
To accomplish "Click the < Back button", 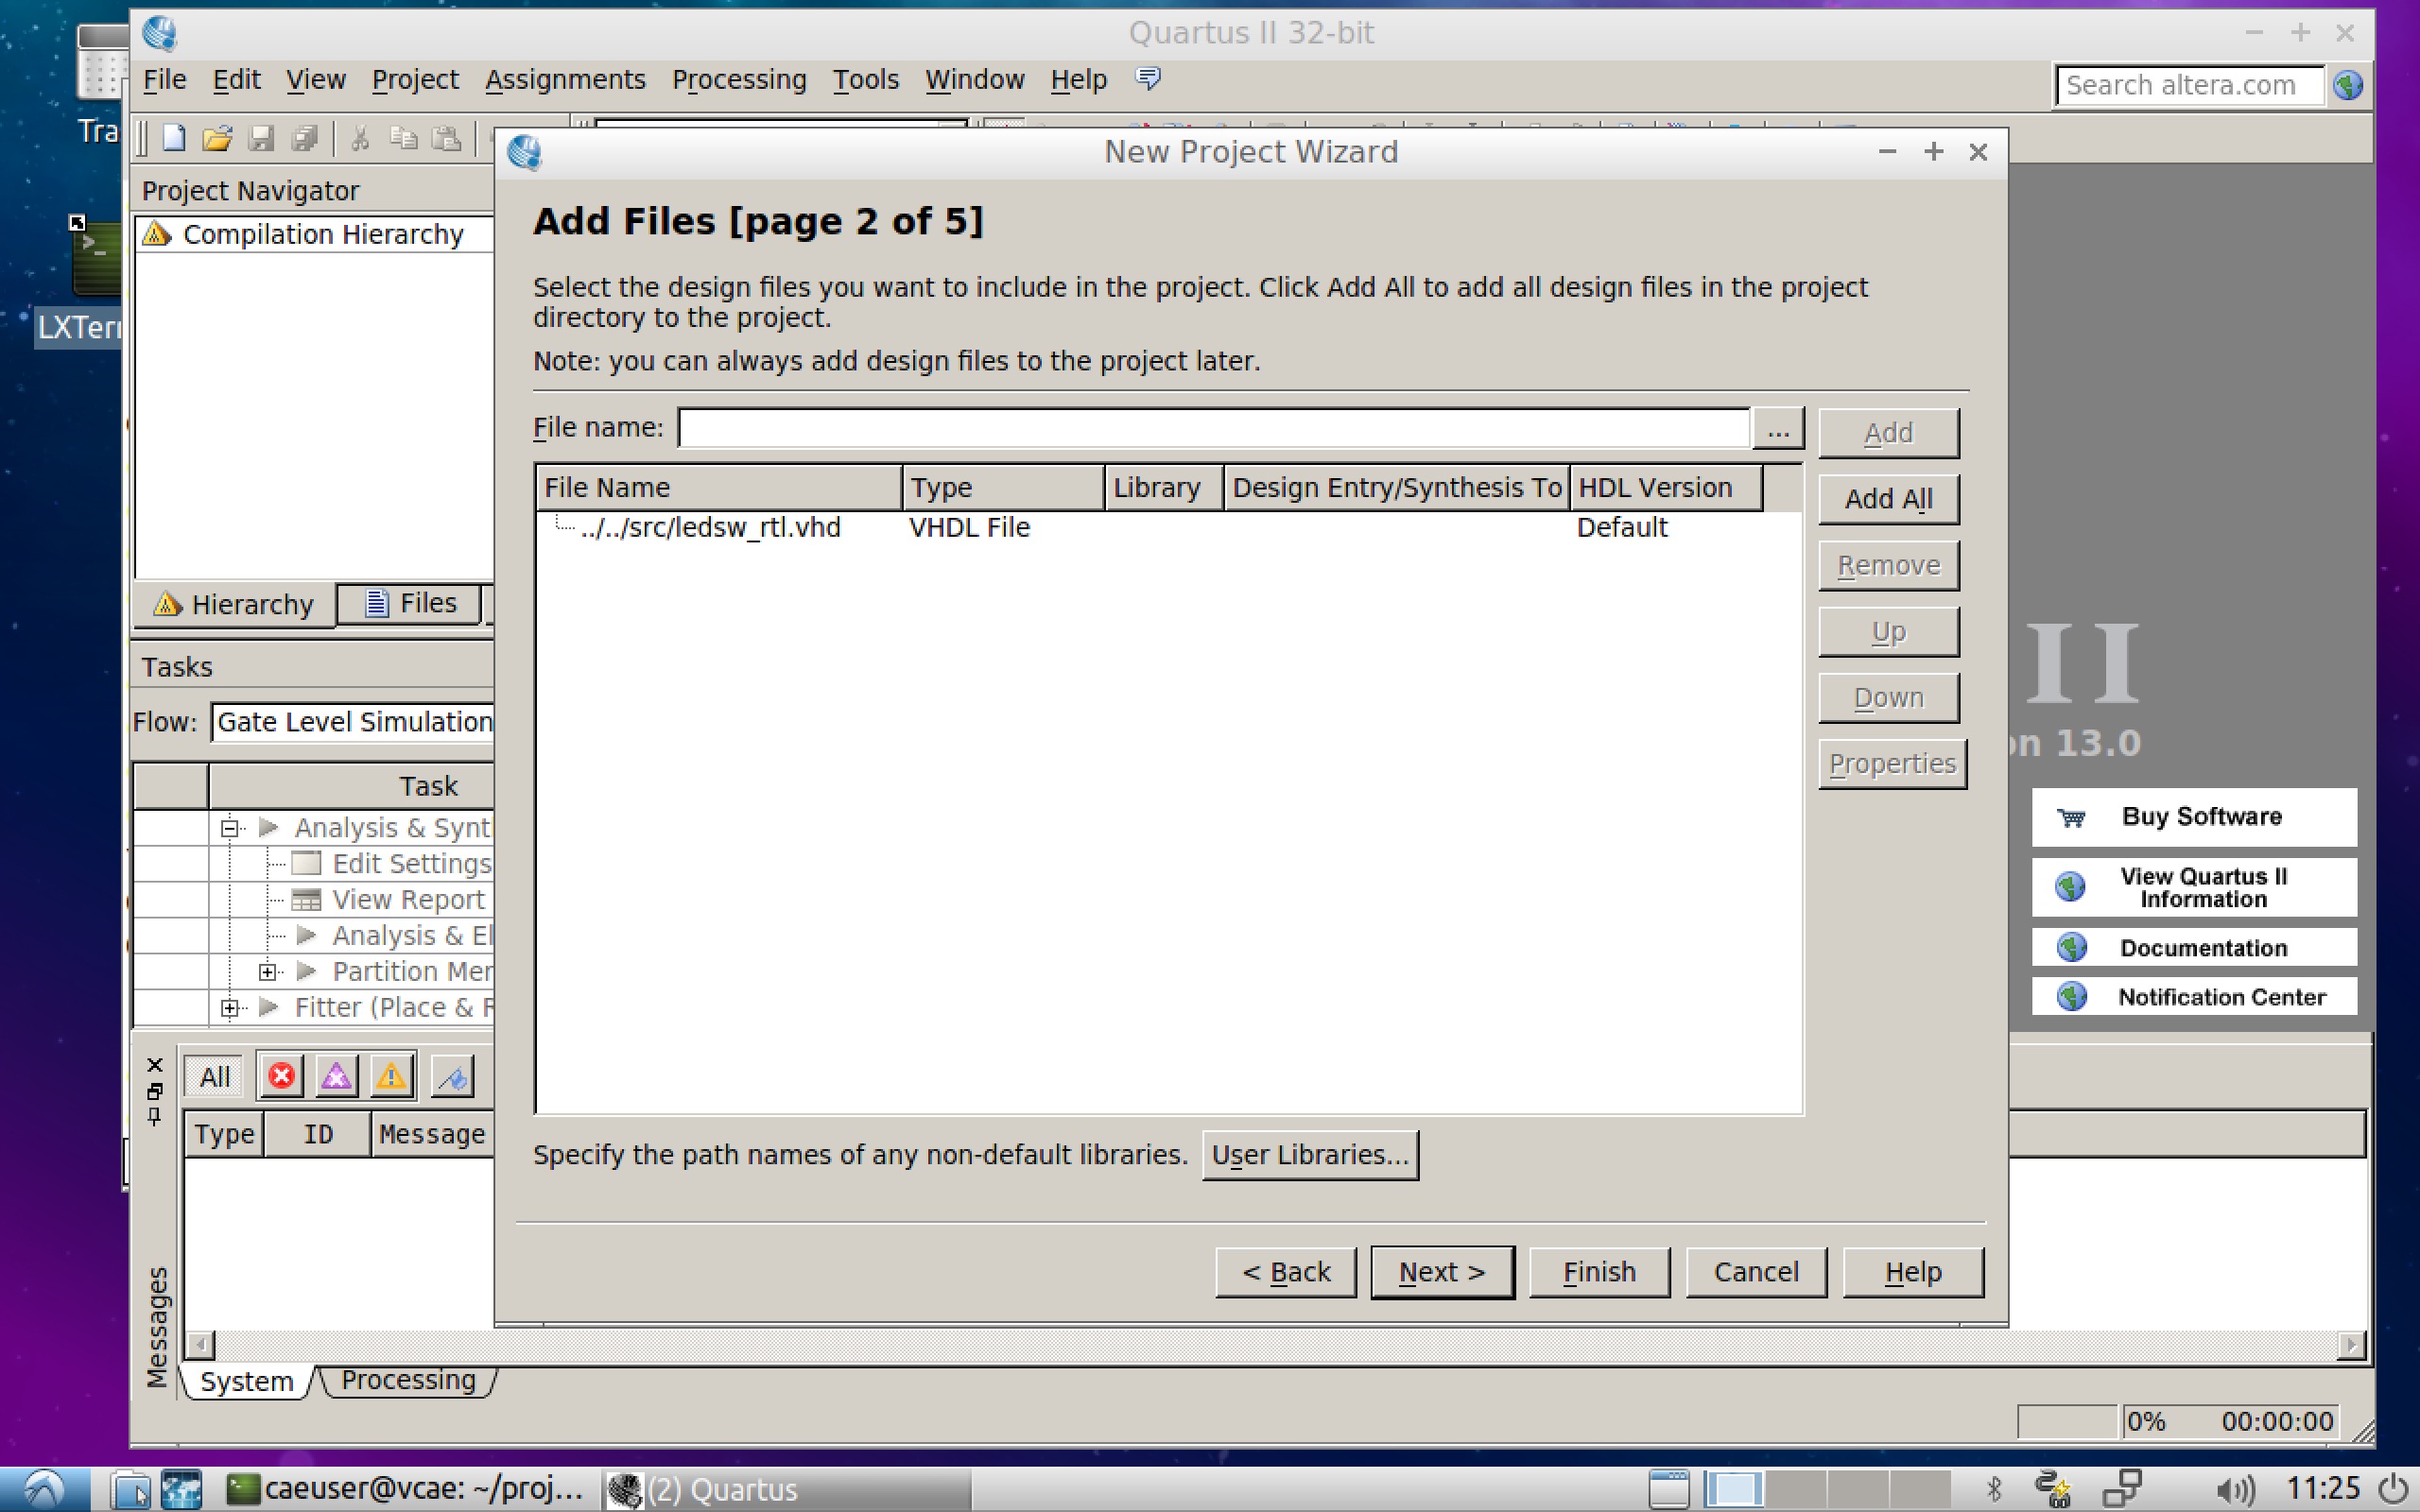I will point(1285,1272).
